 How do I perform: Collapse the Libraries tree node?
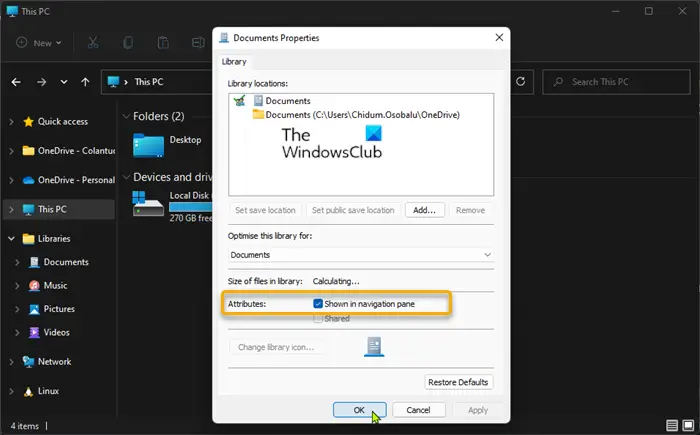[x=11, y=238]
